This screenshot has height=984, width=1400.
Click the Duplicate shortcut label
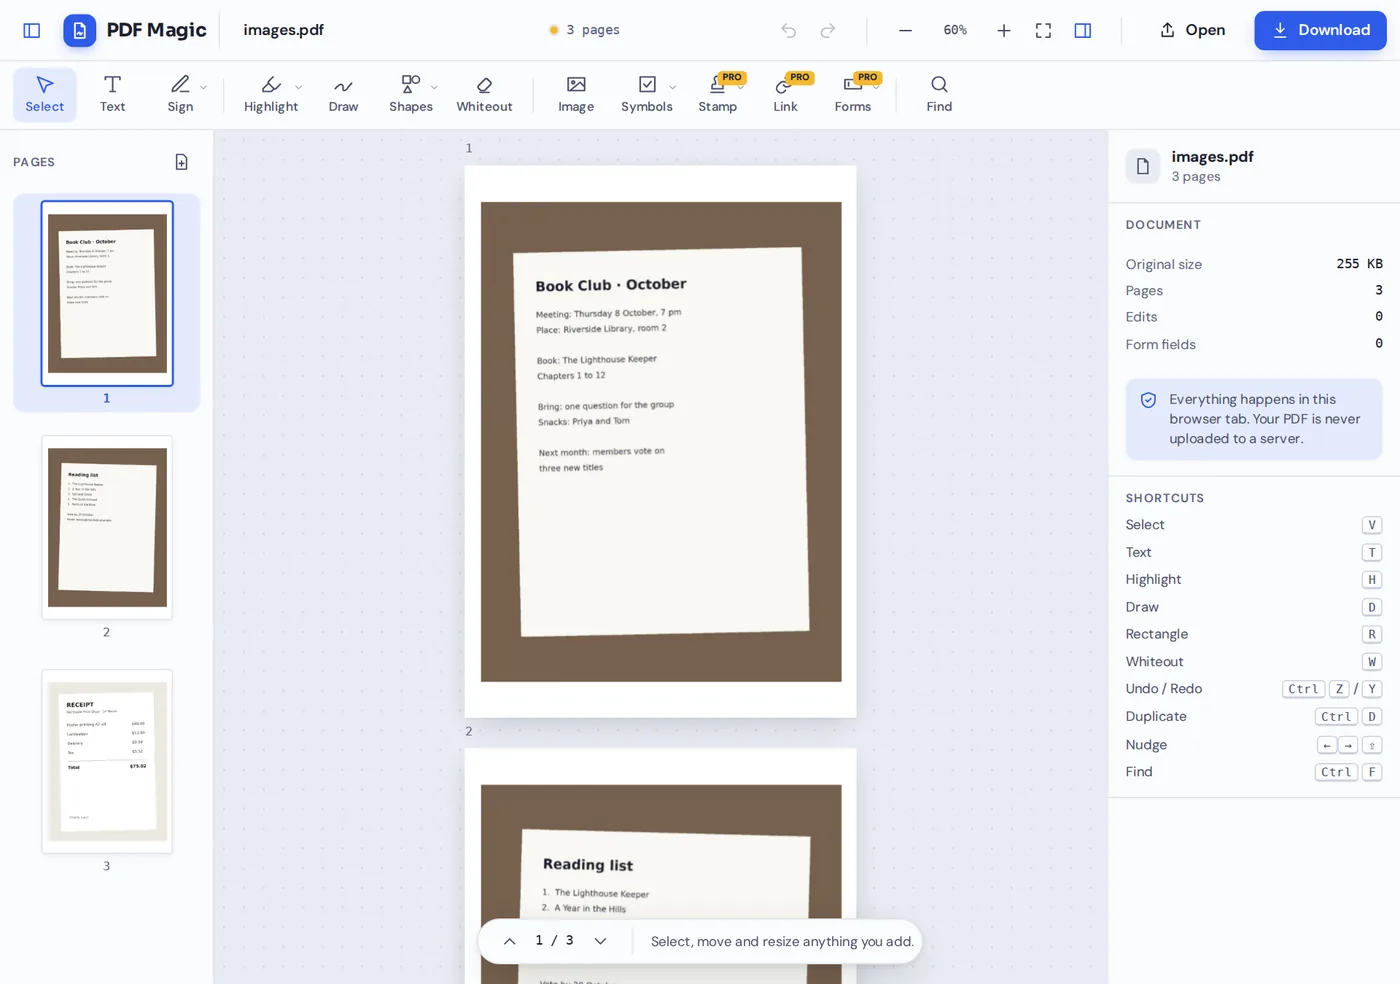coord(1156,716)
